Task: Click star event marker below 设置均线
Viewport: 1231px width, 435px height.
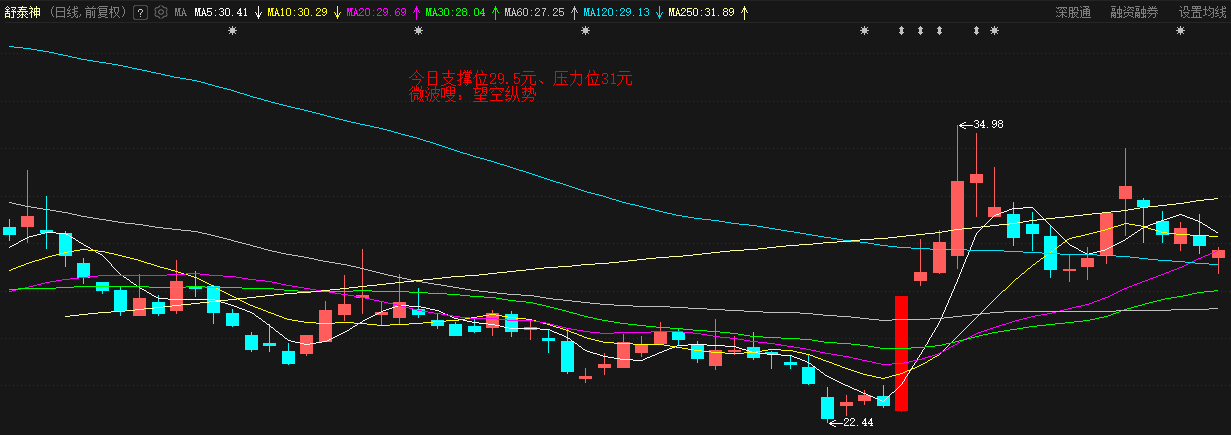Action: pyautogui.click(x=1180, y=31)
